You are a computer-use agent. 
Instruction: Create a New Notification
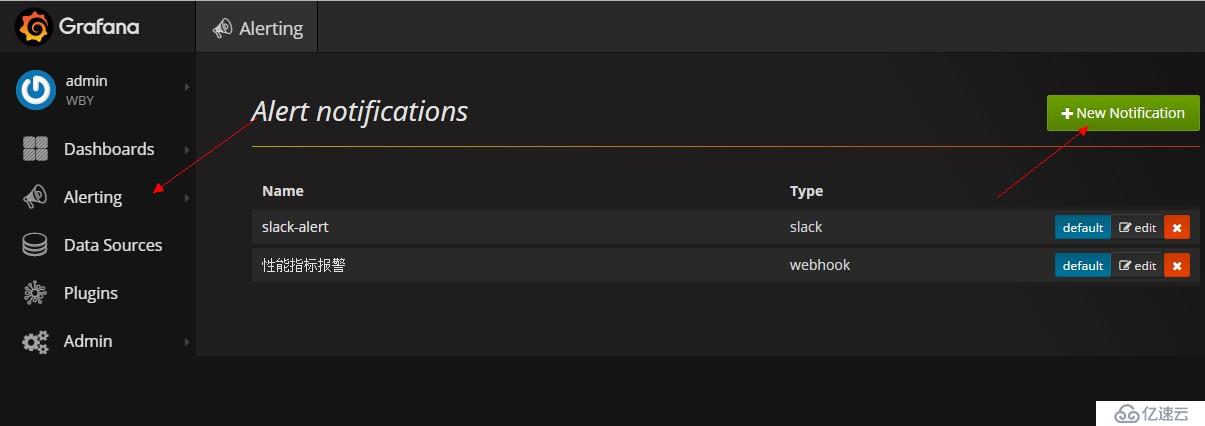tap(1123, 113)
